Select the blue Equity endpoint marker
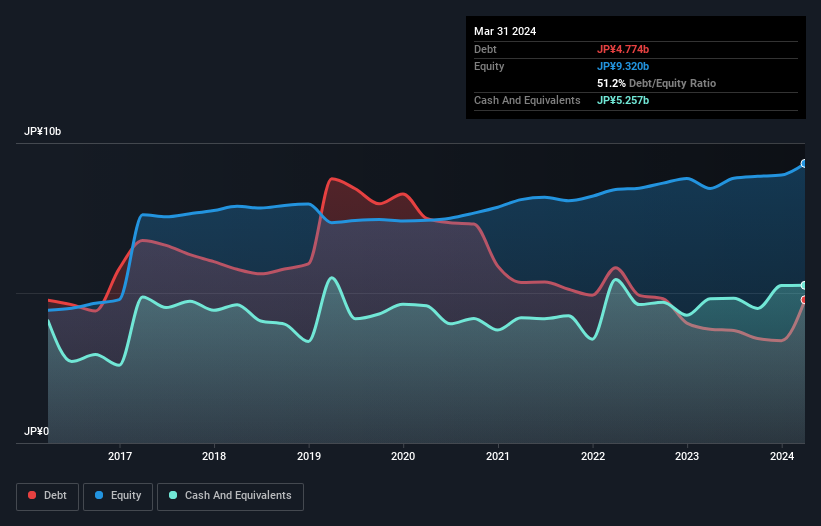Screen dimensions: 821x526 tap(804, 164)
